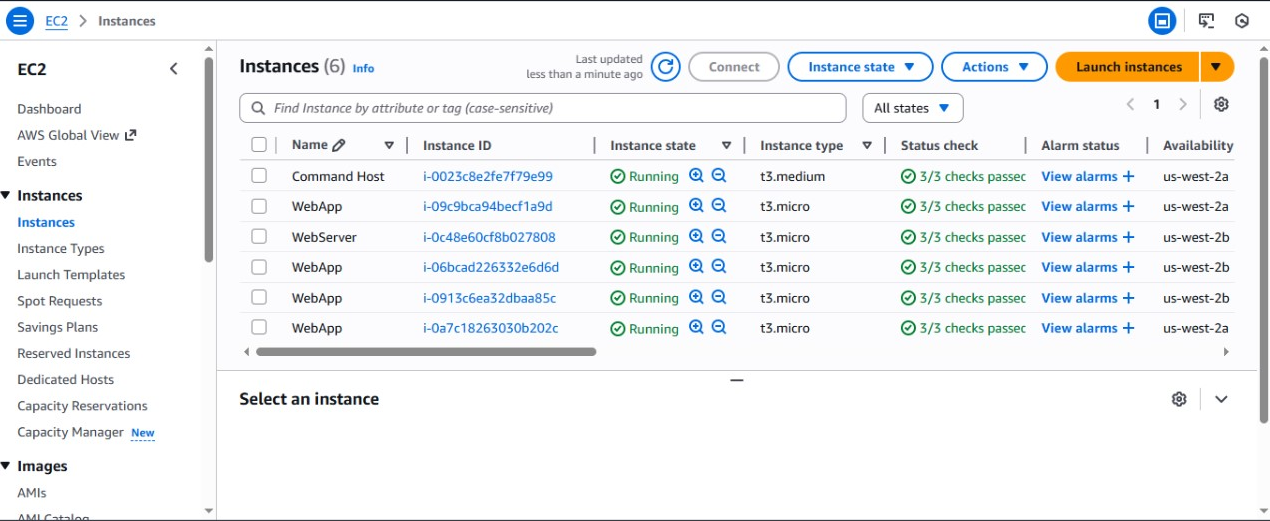Open the Actions dropdown
This screenshot has width=1270, height=521.
point(995,67)
